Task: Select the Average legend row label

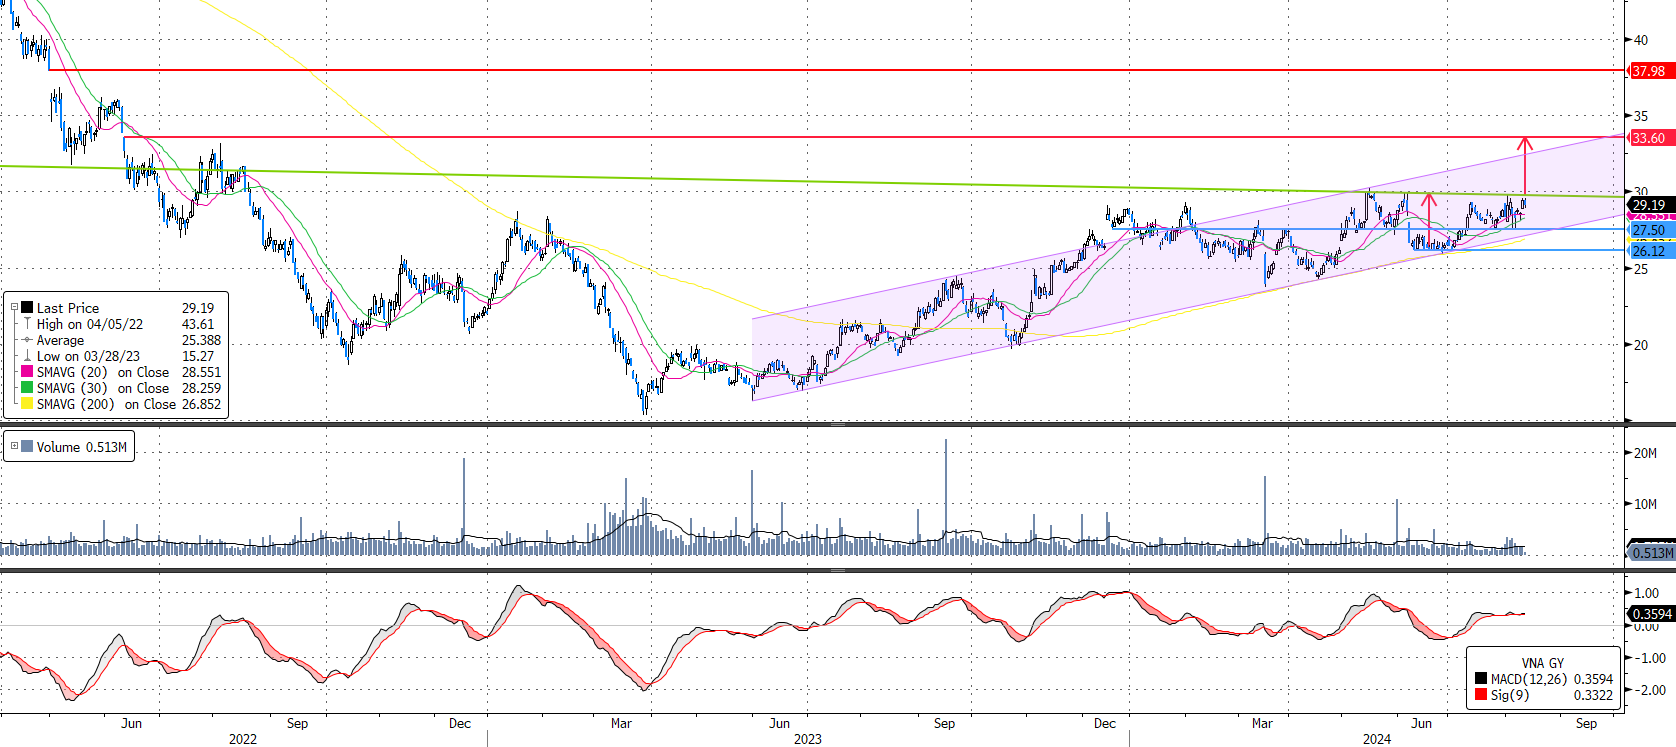Action: click(60, 340)
